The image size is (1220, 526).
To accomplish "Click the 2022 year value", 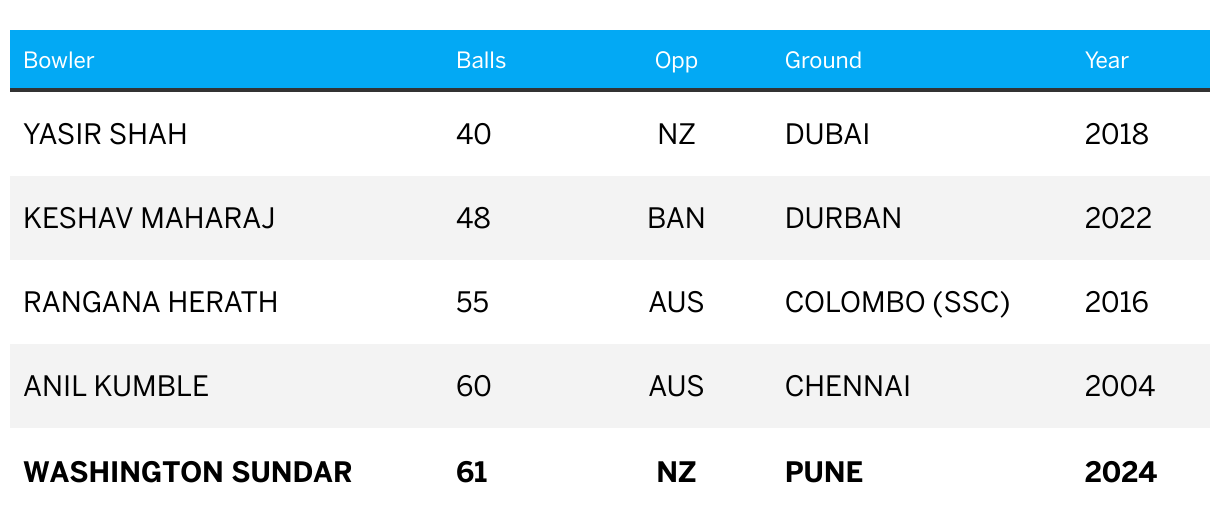I will pos(1118,218).
